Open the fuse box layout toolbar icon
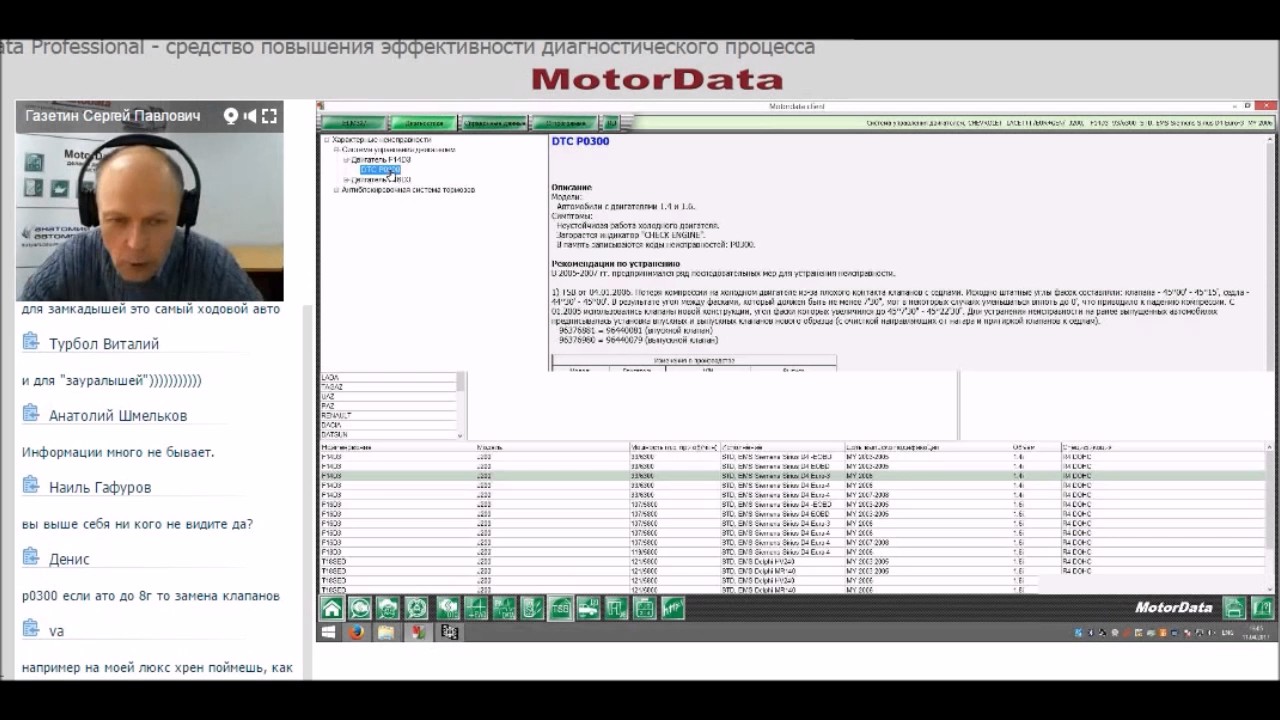Viewport: 1280px width, 720px height. point(617,607)
